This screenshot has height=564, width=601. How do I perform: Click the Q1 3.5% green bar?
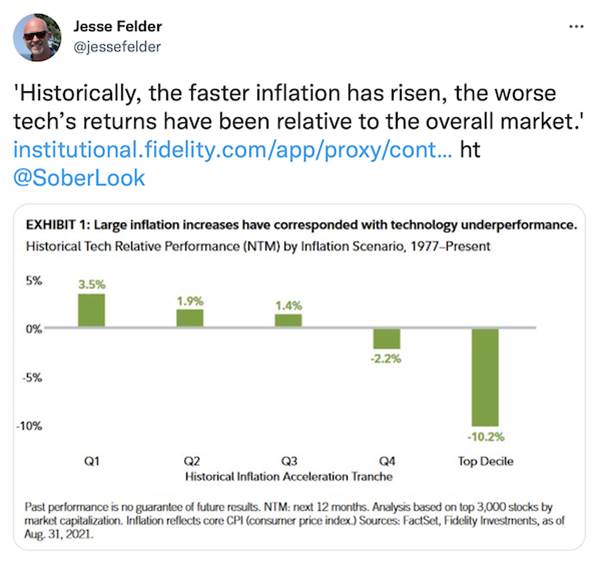[92, 311]
